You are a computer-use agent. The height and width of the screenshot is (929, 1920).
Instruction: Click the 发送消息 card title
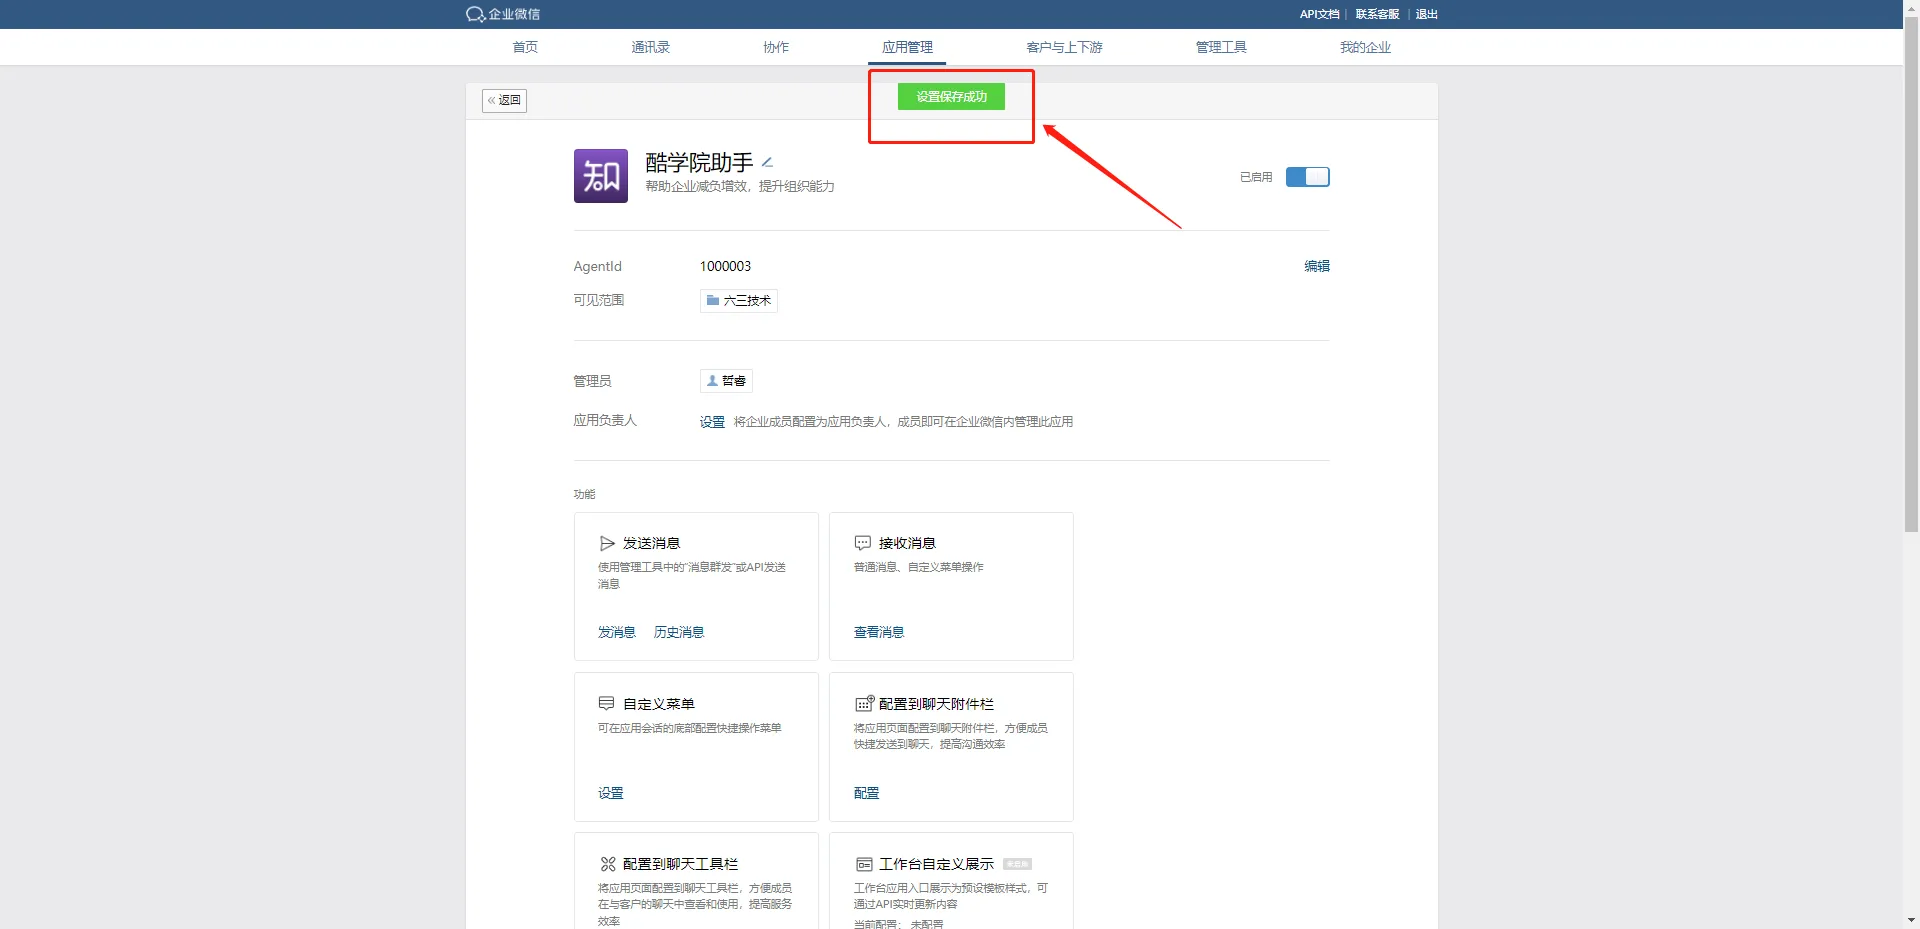point(651,543)
